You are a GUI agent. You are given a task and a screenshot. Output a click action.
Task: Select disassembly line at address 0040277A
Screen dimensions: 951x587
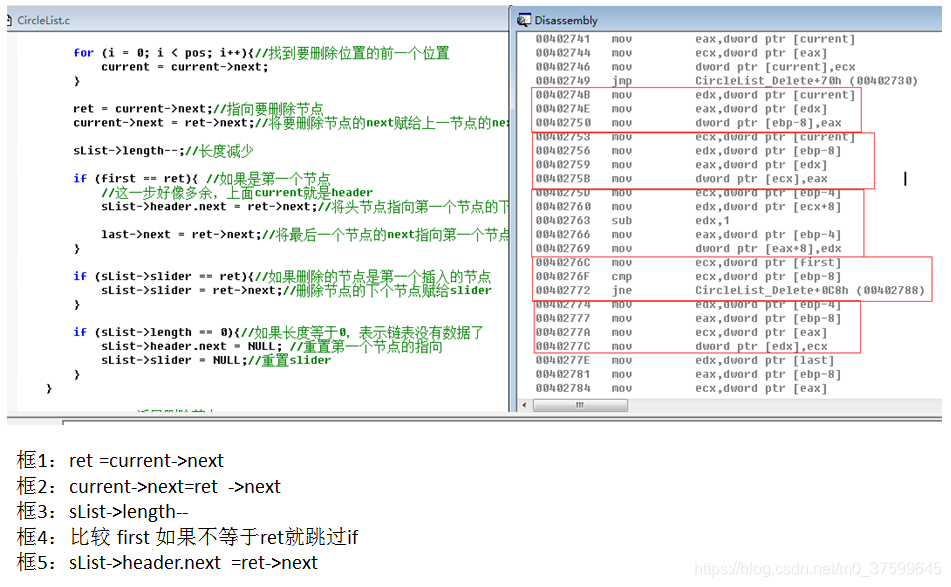(681, 332)
